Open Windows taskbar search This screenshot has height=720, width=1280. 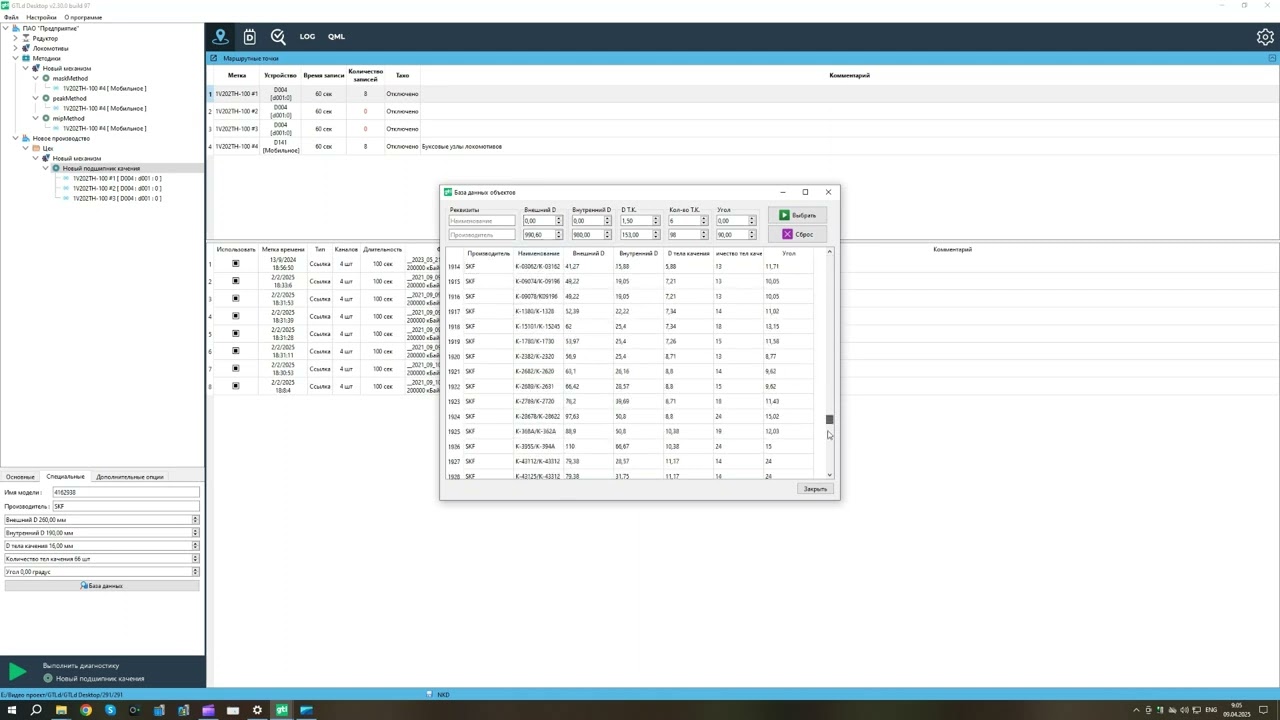(36, 710)
